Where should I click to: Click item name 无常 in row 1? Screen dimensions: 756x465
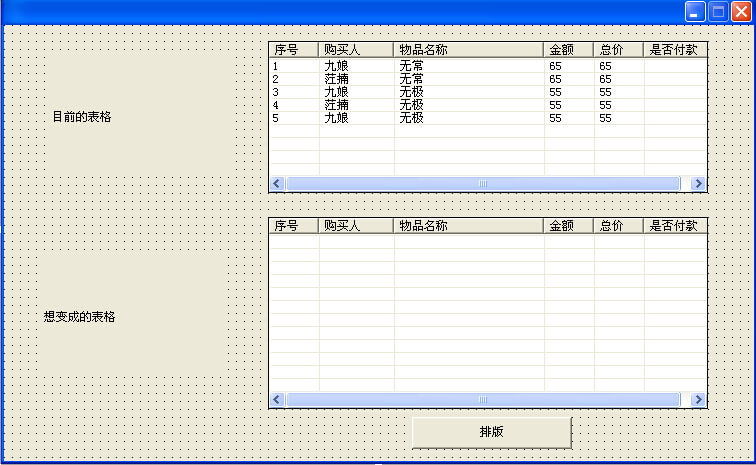point(411,66)
